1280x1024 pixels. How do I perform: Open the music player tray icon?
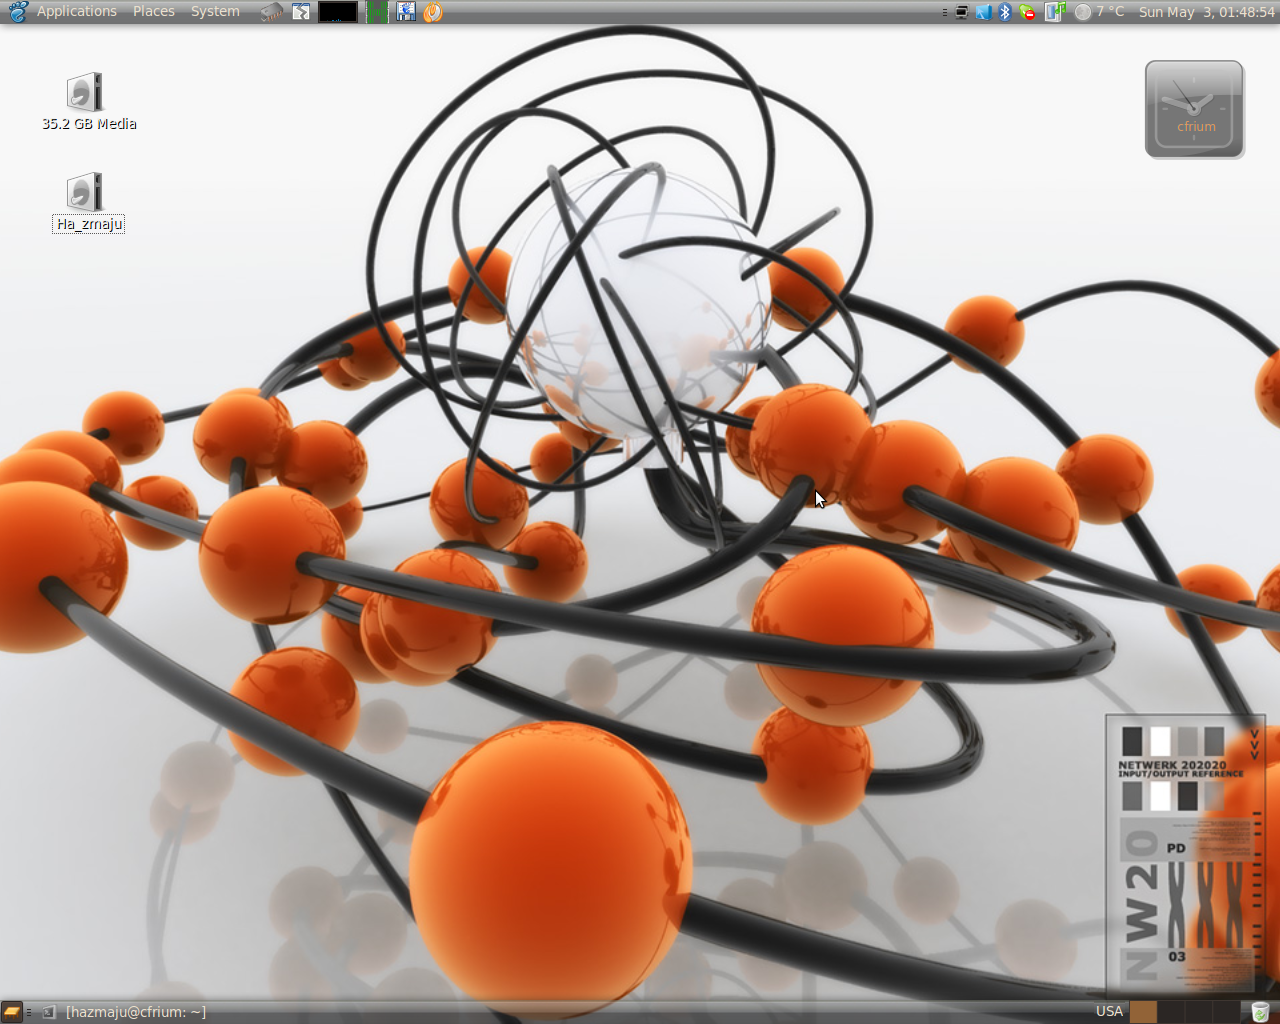coord(1055,12)
